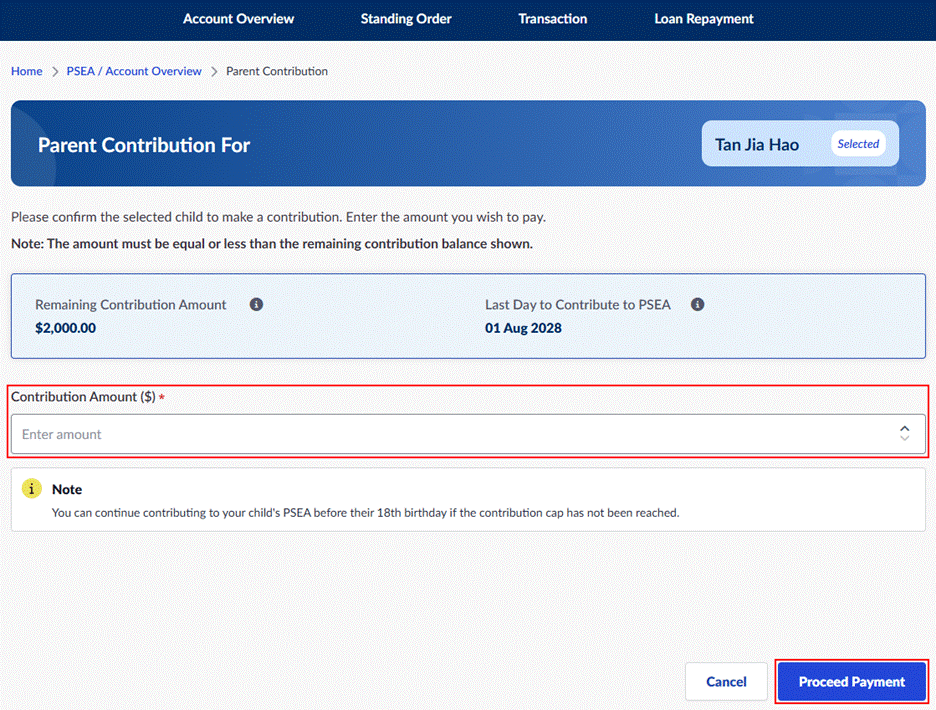This screenshot has width=936, height=710.
Task: Go to the Transaction menu item
Action: point(553,19)
